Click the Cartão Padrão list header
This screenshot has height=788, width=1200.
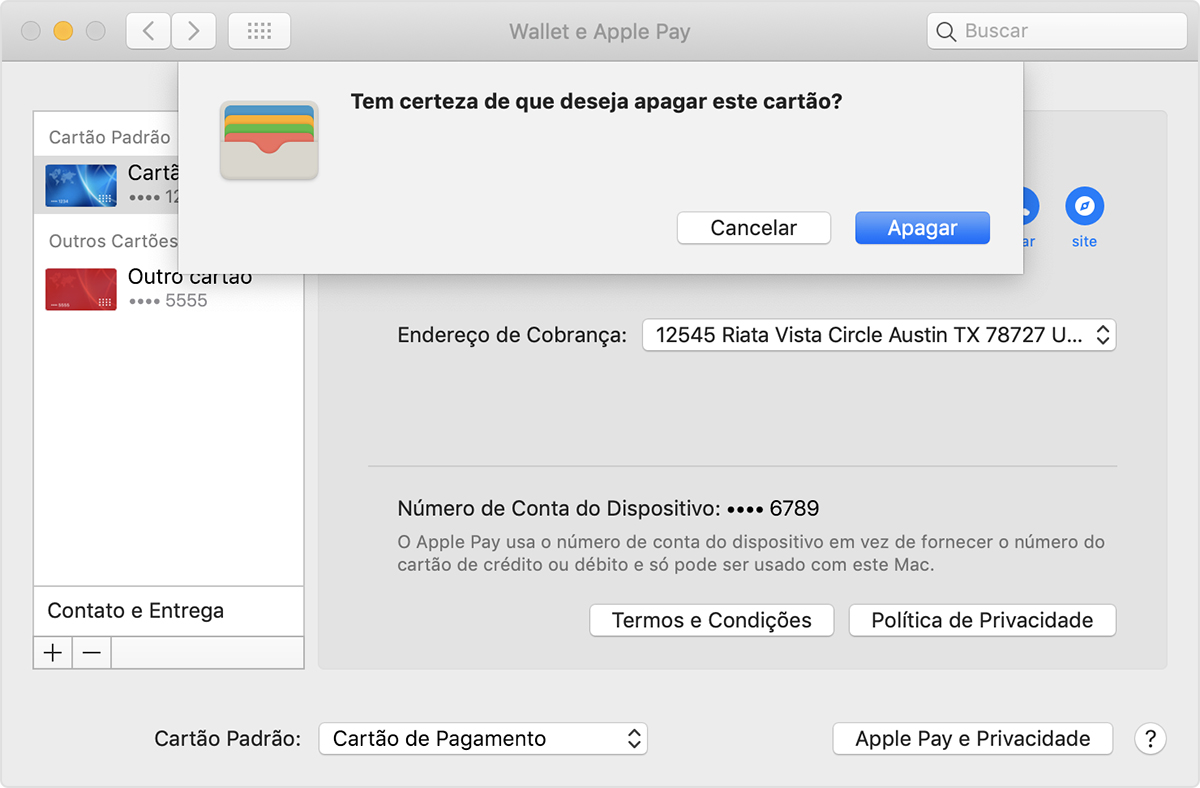(110, 137)
